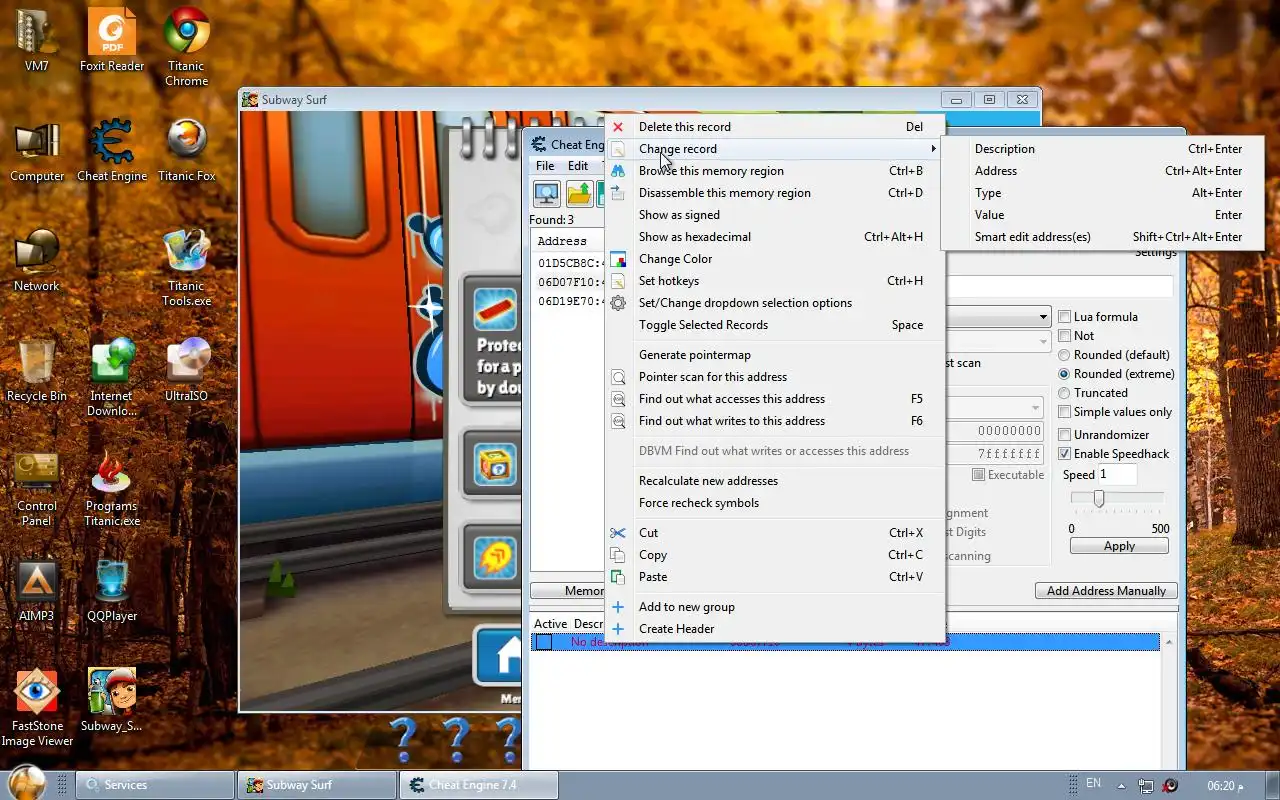Viewport: 1280px width, 800px height.
Task: Open the Computer desktop icon
Action: tap(37, 151)
